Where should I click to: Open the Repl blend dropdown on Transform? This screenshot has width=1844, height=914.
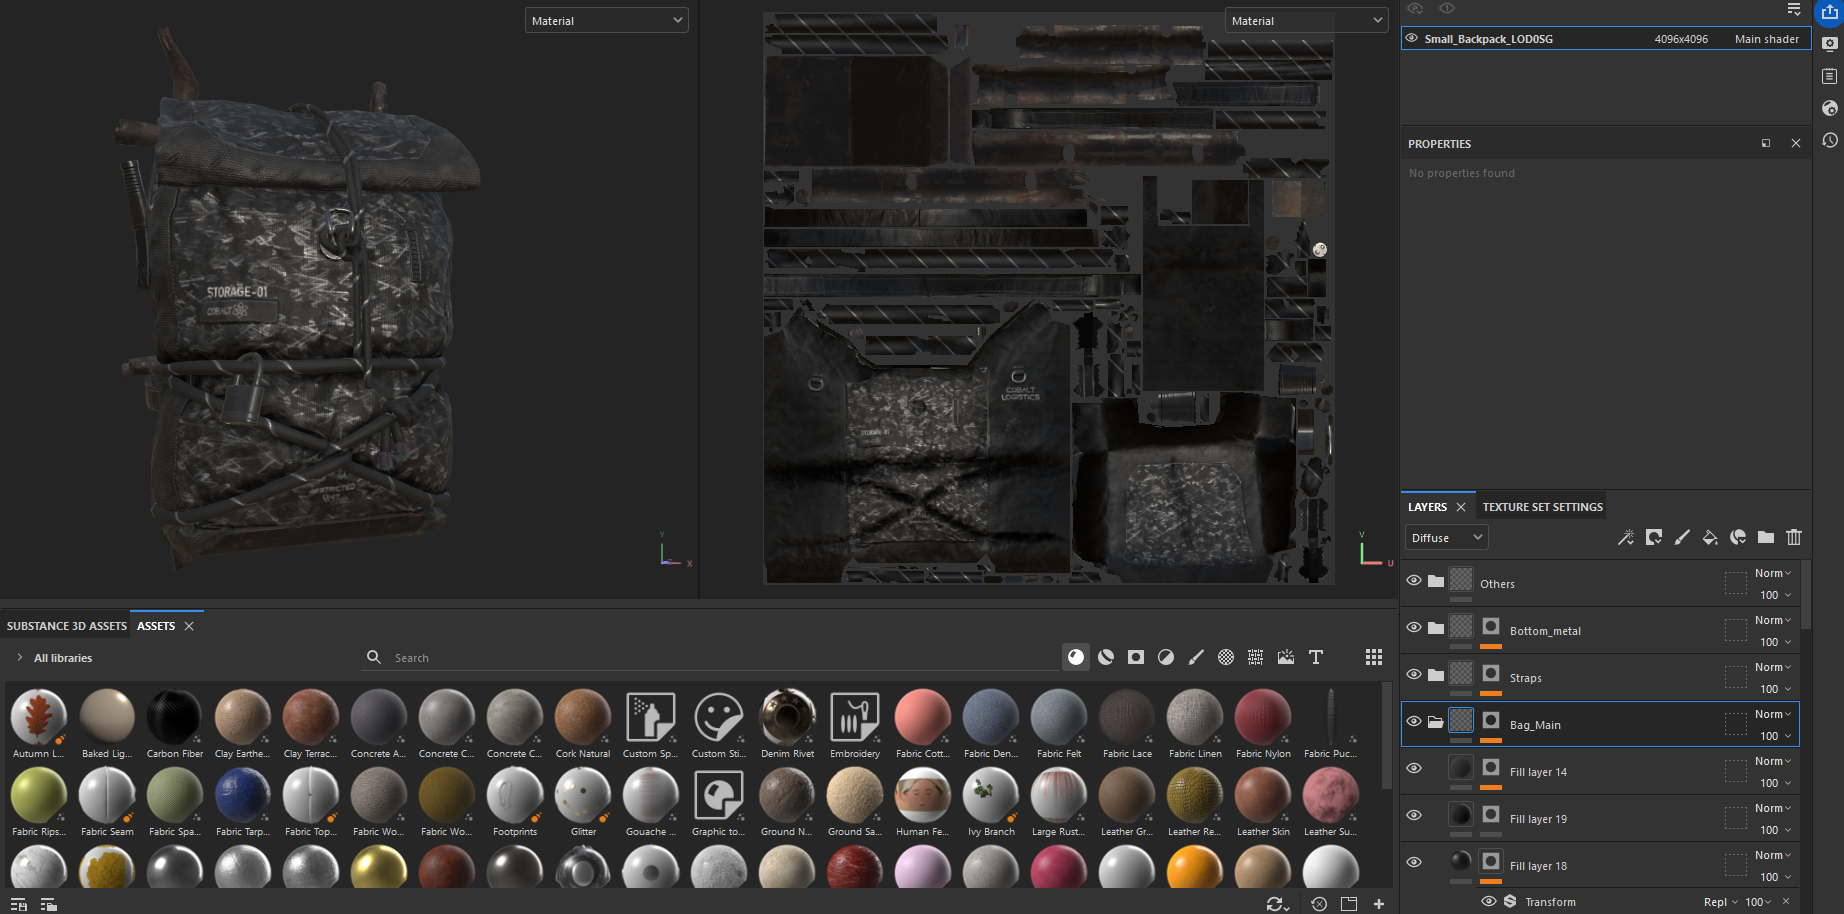coord(1721,902)
